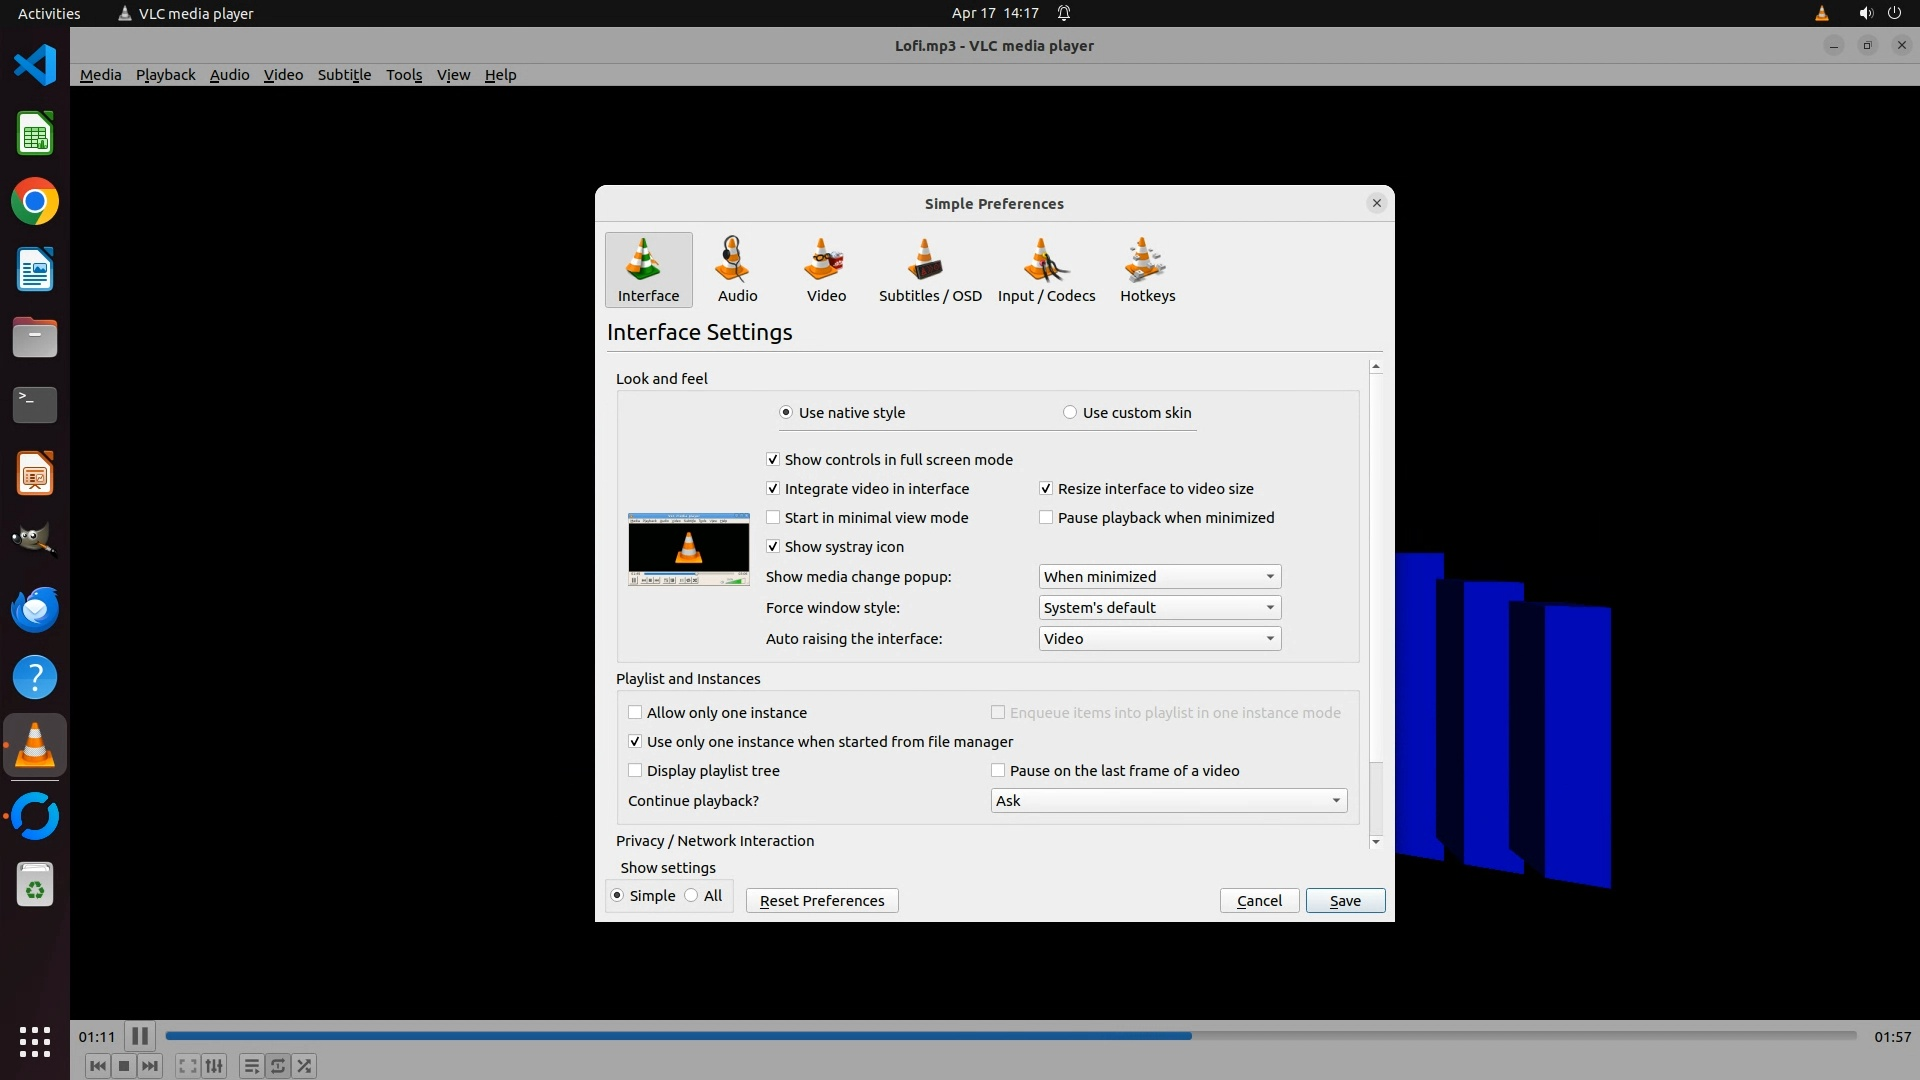Click the shuffle (random) playback icon
This screenshot has width=1920, height=1080.
[305, 1066]
